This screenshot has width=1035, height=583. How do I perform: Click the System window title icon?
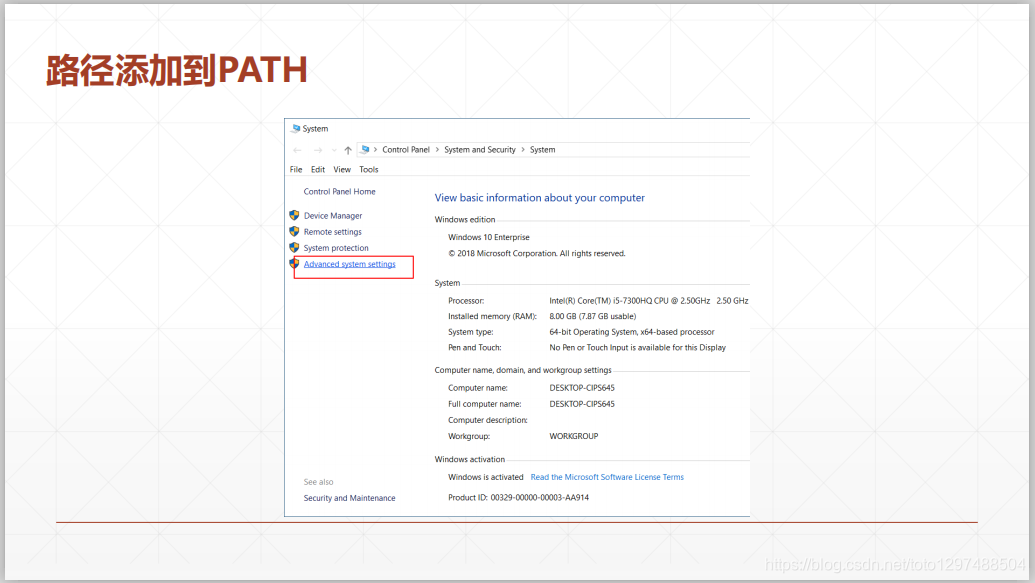click(296, 128)
